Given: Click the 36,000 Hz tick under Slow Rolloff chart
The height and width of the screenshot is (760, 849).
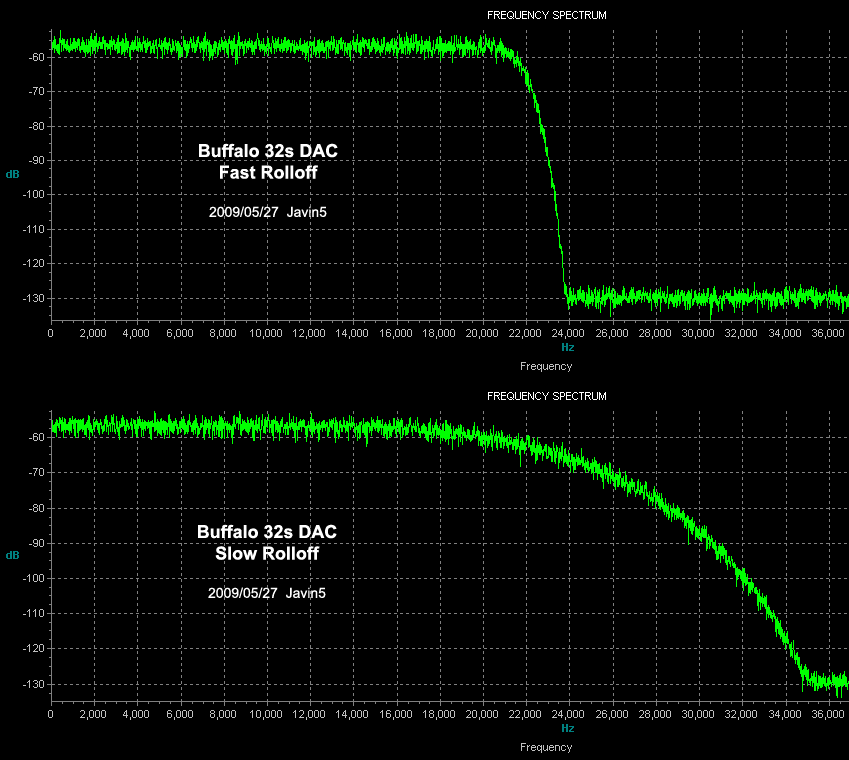Looking at the screenshot, I should click(x=828, y=715).
